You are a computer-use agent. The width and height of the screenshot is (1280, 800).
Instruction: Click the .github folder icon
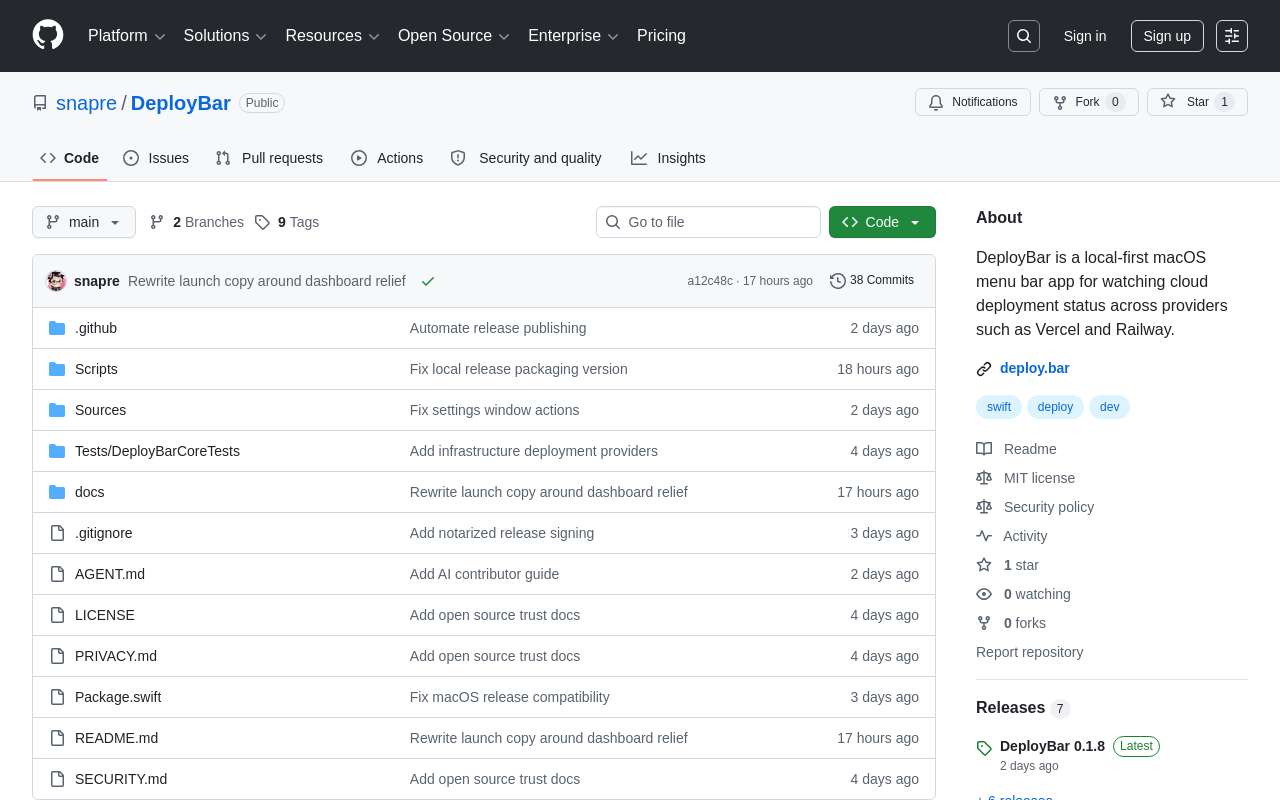coord(57,328)
